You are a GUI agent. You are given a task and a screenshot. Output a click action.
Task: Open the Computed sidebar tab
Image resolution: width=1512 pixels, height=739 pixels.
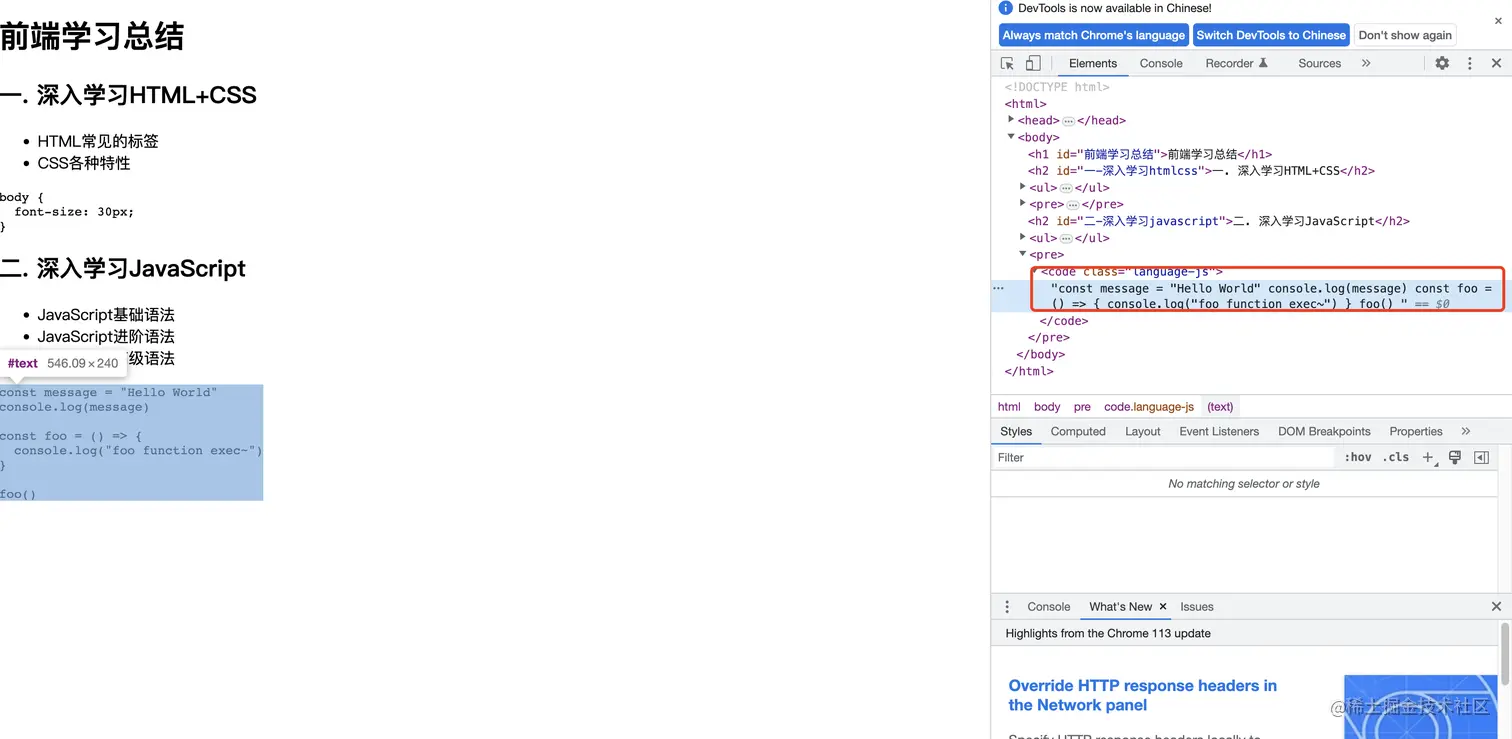[x=1078, y=431]
